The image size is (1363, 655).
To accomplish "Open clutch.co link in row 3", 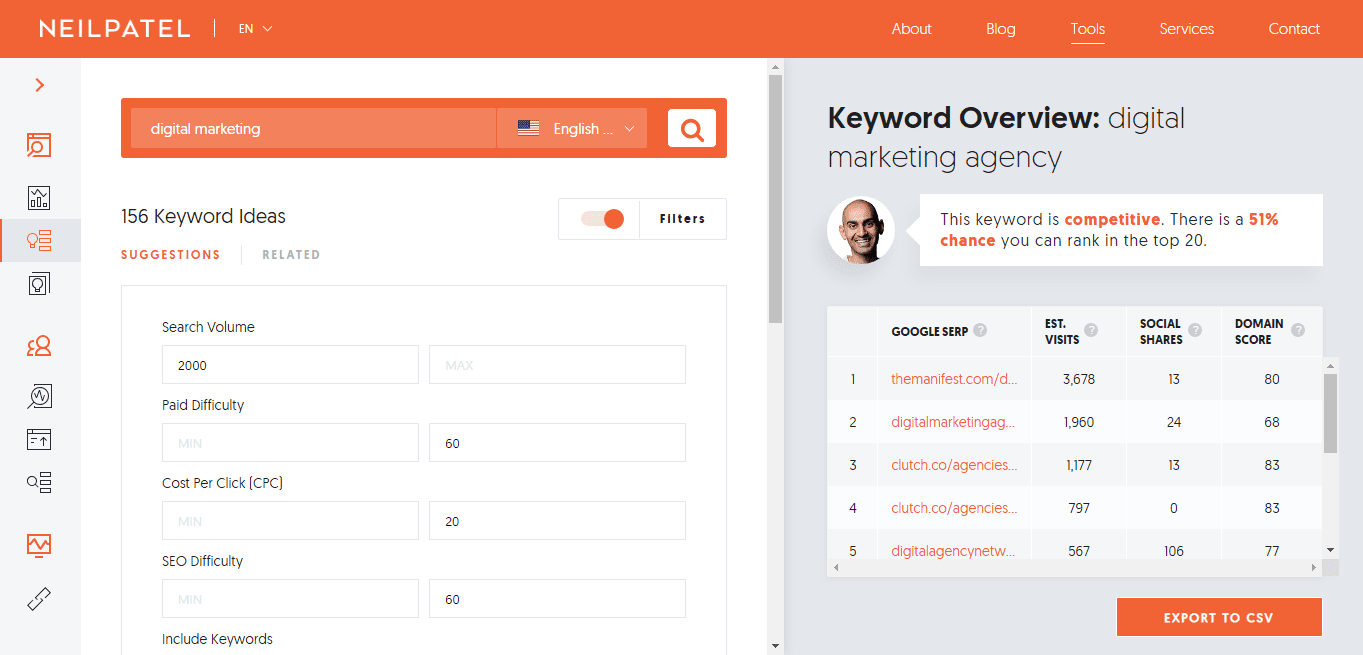I will (x=954, y=465).
